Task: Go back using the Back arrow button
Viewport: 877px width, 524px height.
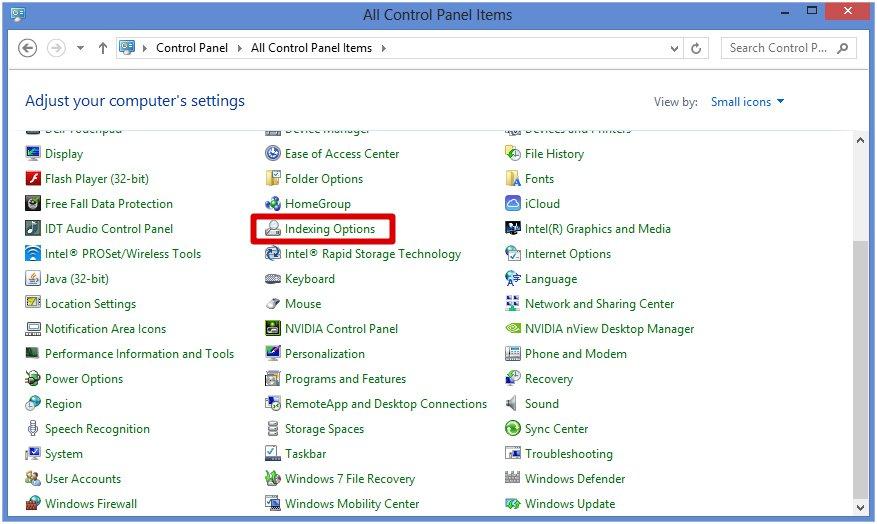Action: (28, 48)
